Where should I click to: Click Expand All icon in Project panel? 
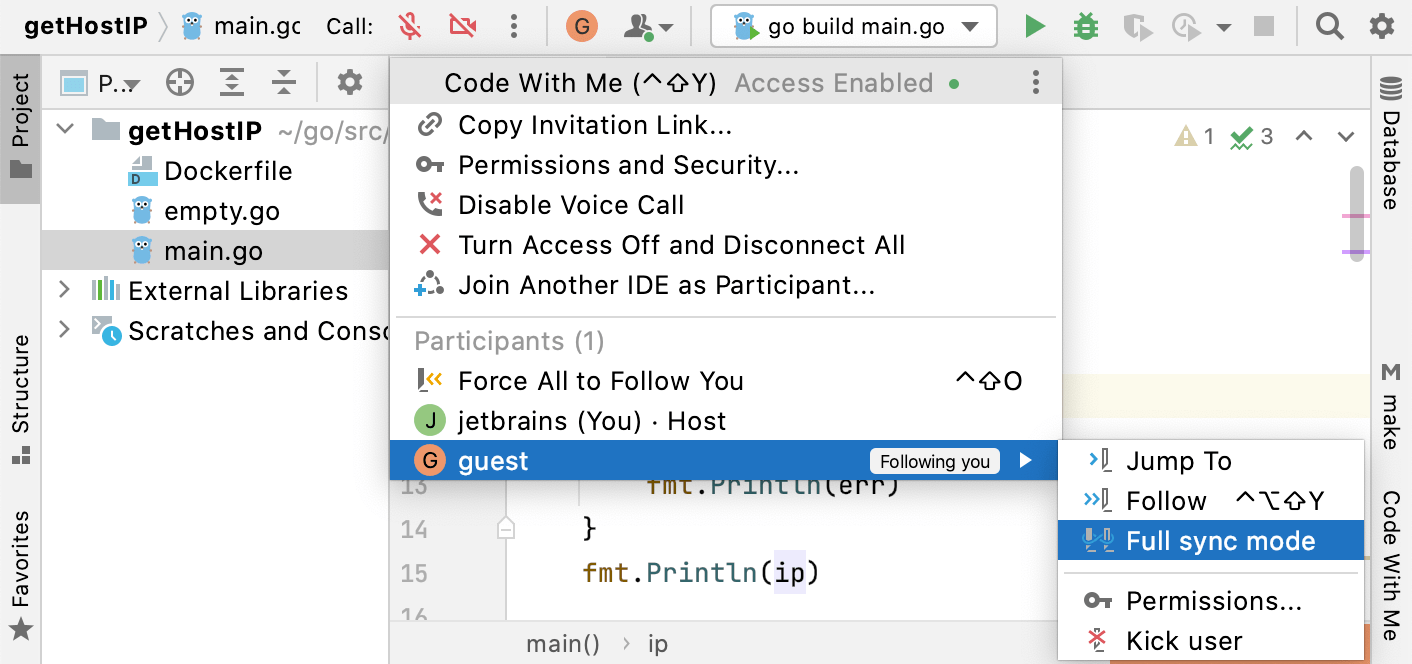[232, 83]
